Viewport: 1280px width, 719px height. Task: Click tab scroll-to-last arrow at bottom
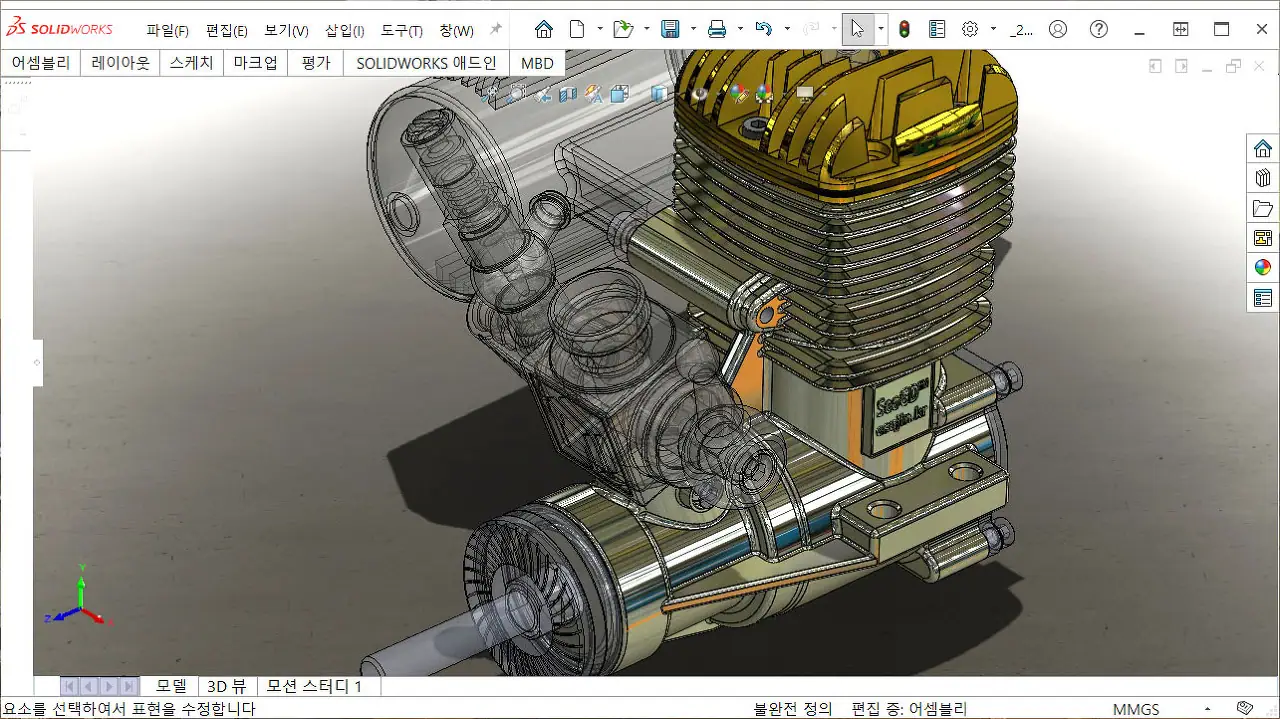click(x=129, y=686)
